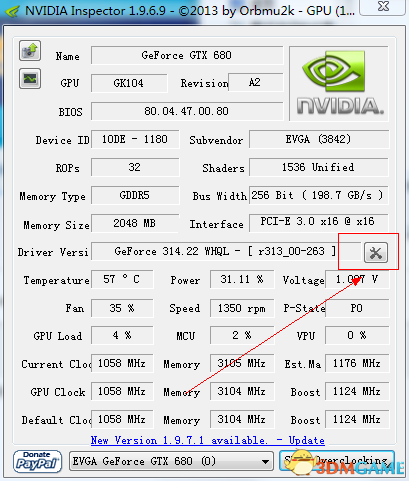Click the 256 Bit bus width field

point(319,195)
